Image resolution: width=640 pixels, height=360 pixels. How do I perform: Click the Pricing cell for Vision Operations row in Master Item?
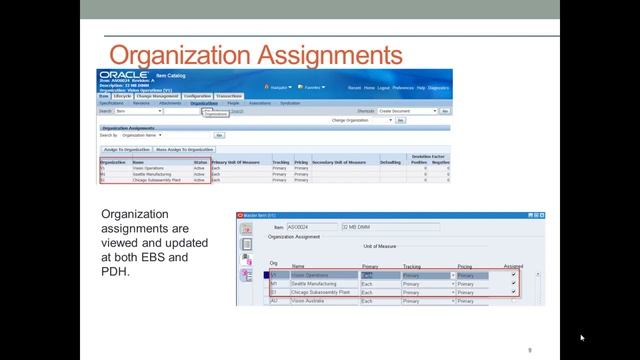[x=473, y=276]
